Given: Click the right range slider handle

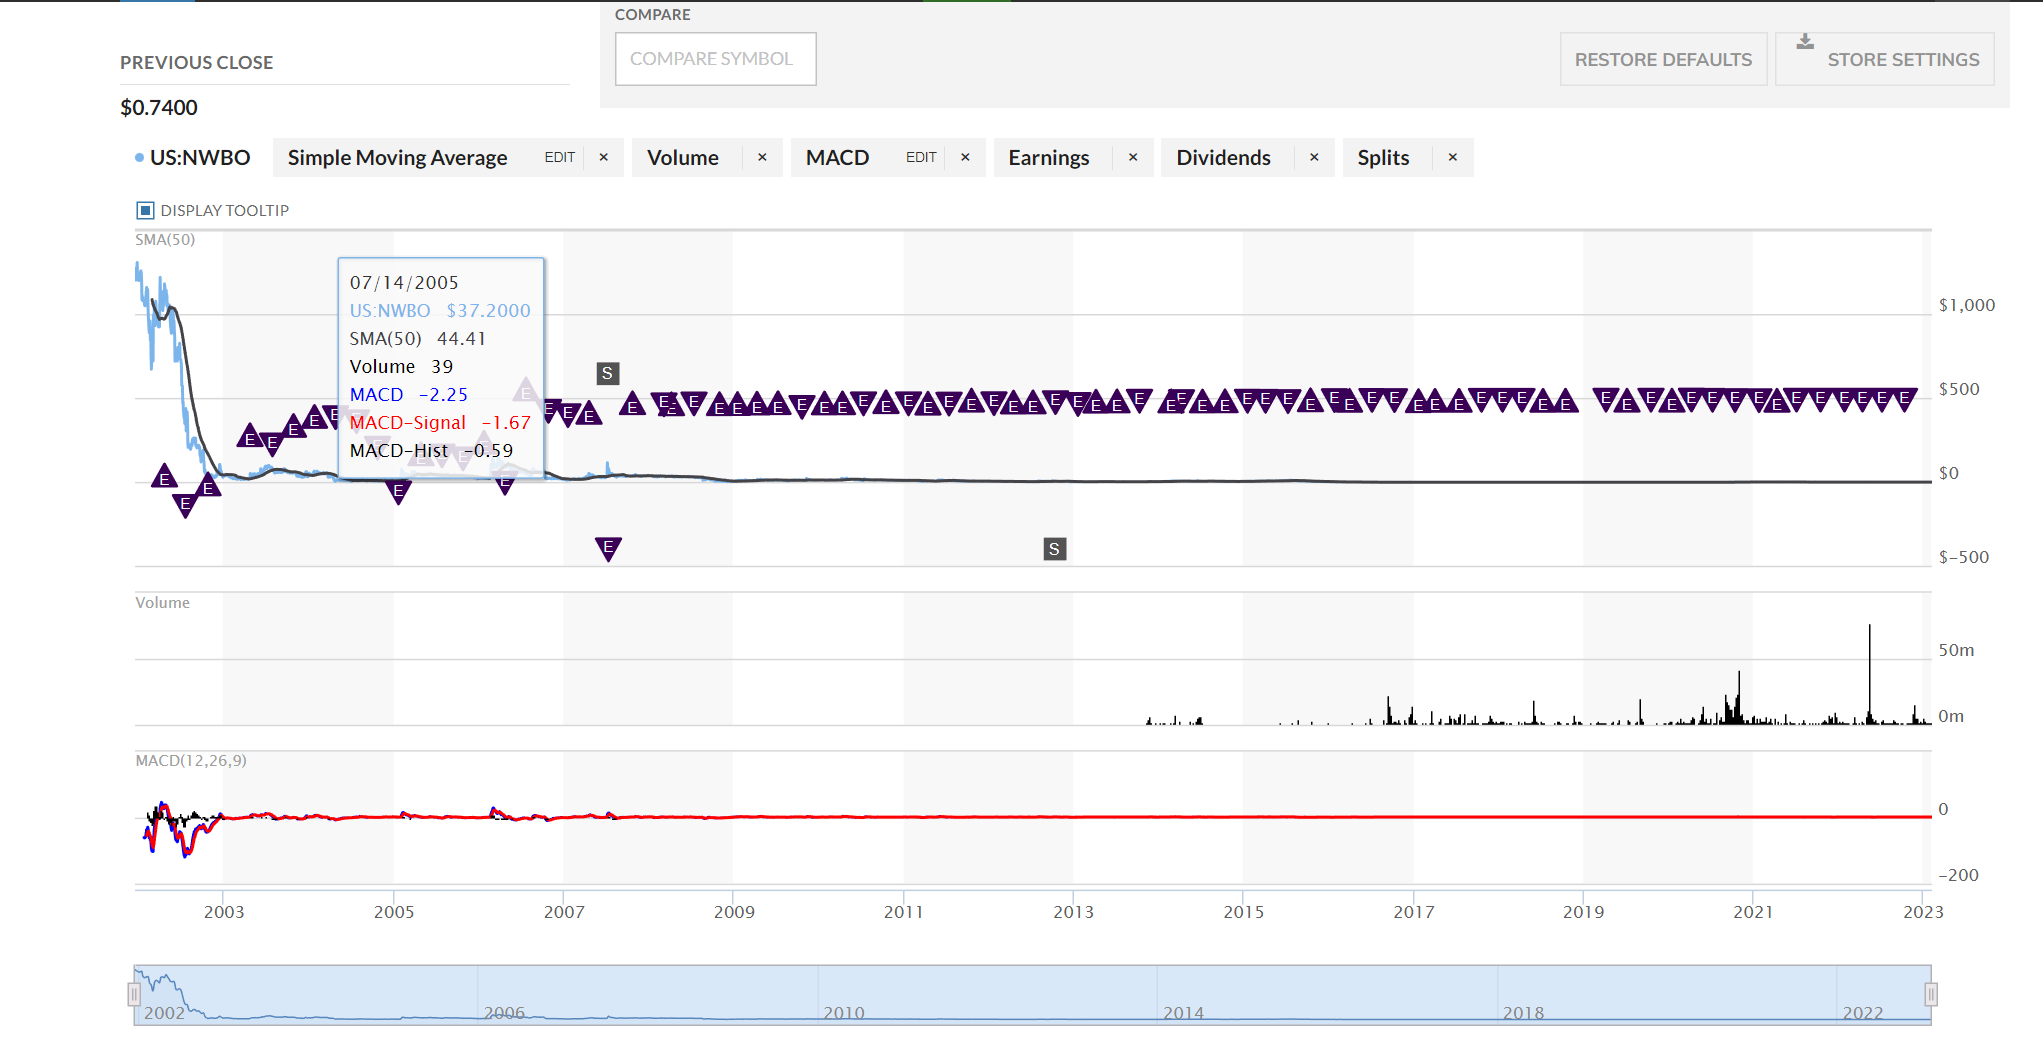Looking at the screenshot, I should pyautogui.click(x=1931, y=994).
